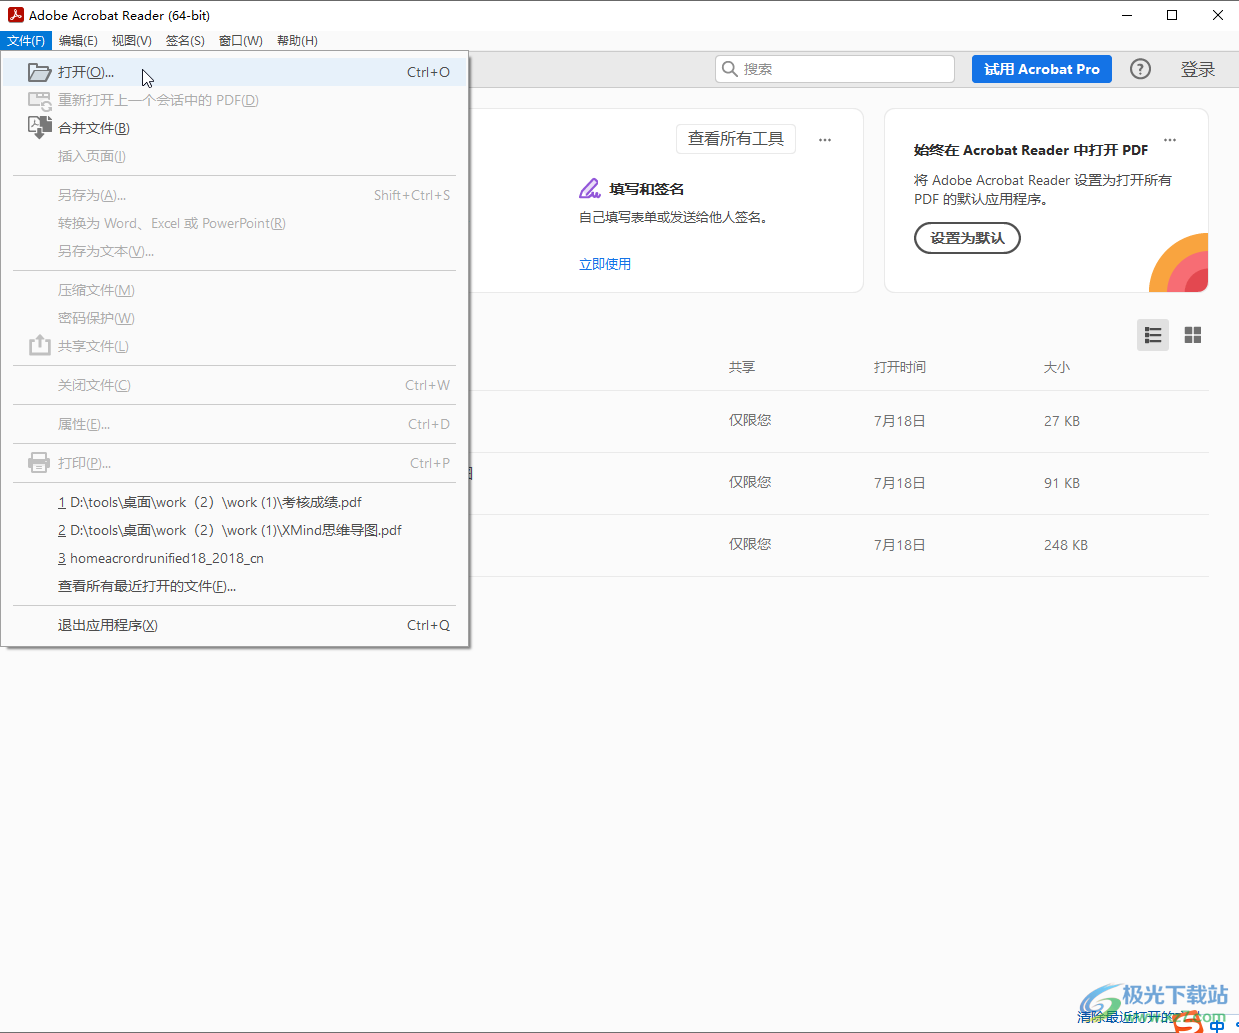Screen dimensions: 1239x1033
Task: Click the purple fill-and-sign pen icon
Action: tap(590, 189)
